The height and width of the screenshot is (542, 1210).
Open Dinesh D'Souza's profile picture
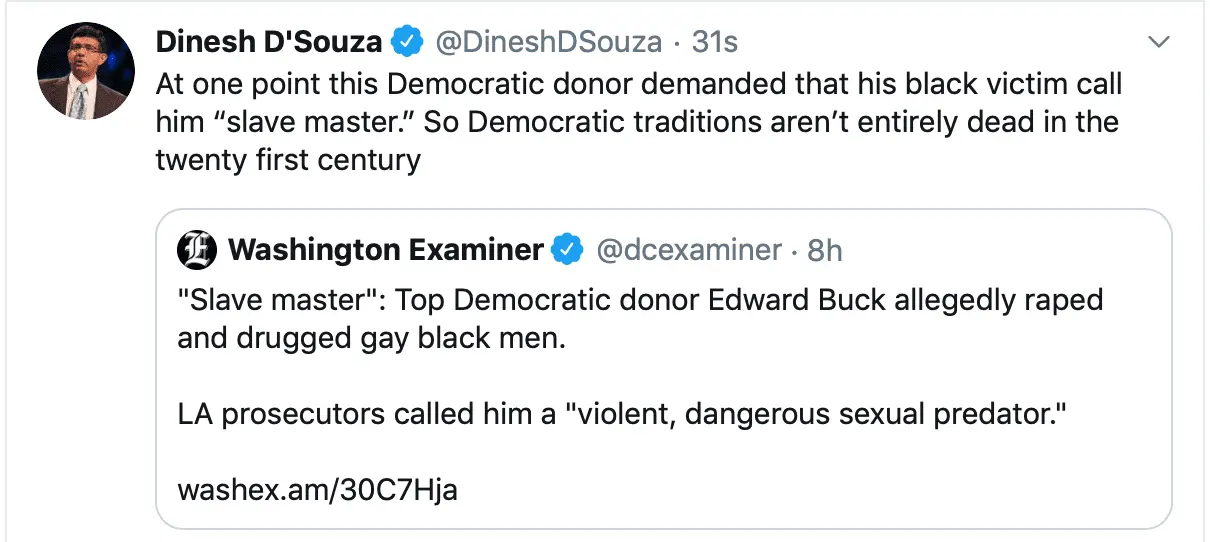(x=86, y=72)
